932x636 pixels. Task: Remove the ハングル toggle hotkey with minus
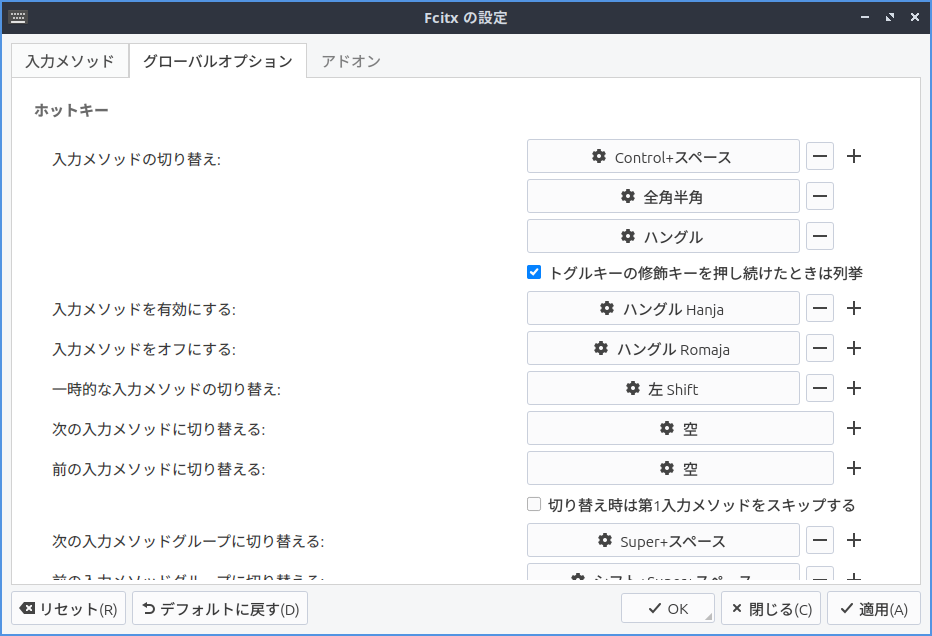[820, 236]
